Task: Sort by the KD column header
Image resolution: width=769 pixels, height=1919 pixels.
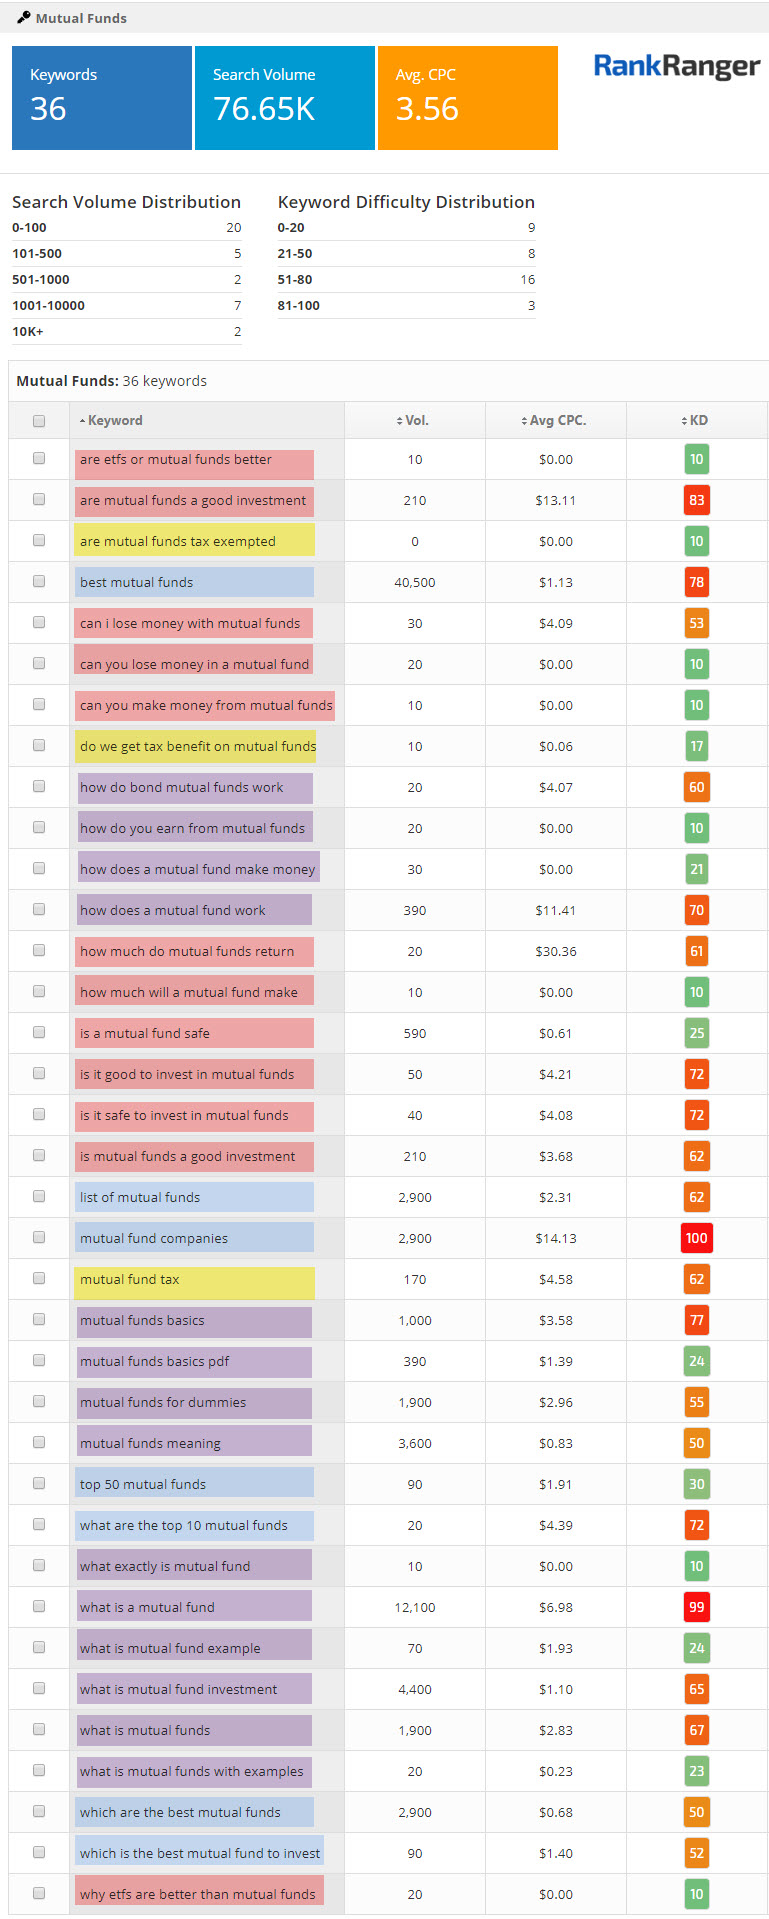Action: (697, 421)
